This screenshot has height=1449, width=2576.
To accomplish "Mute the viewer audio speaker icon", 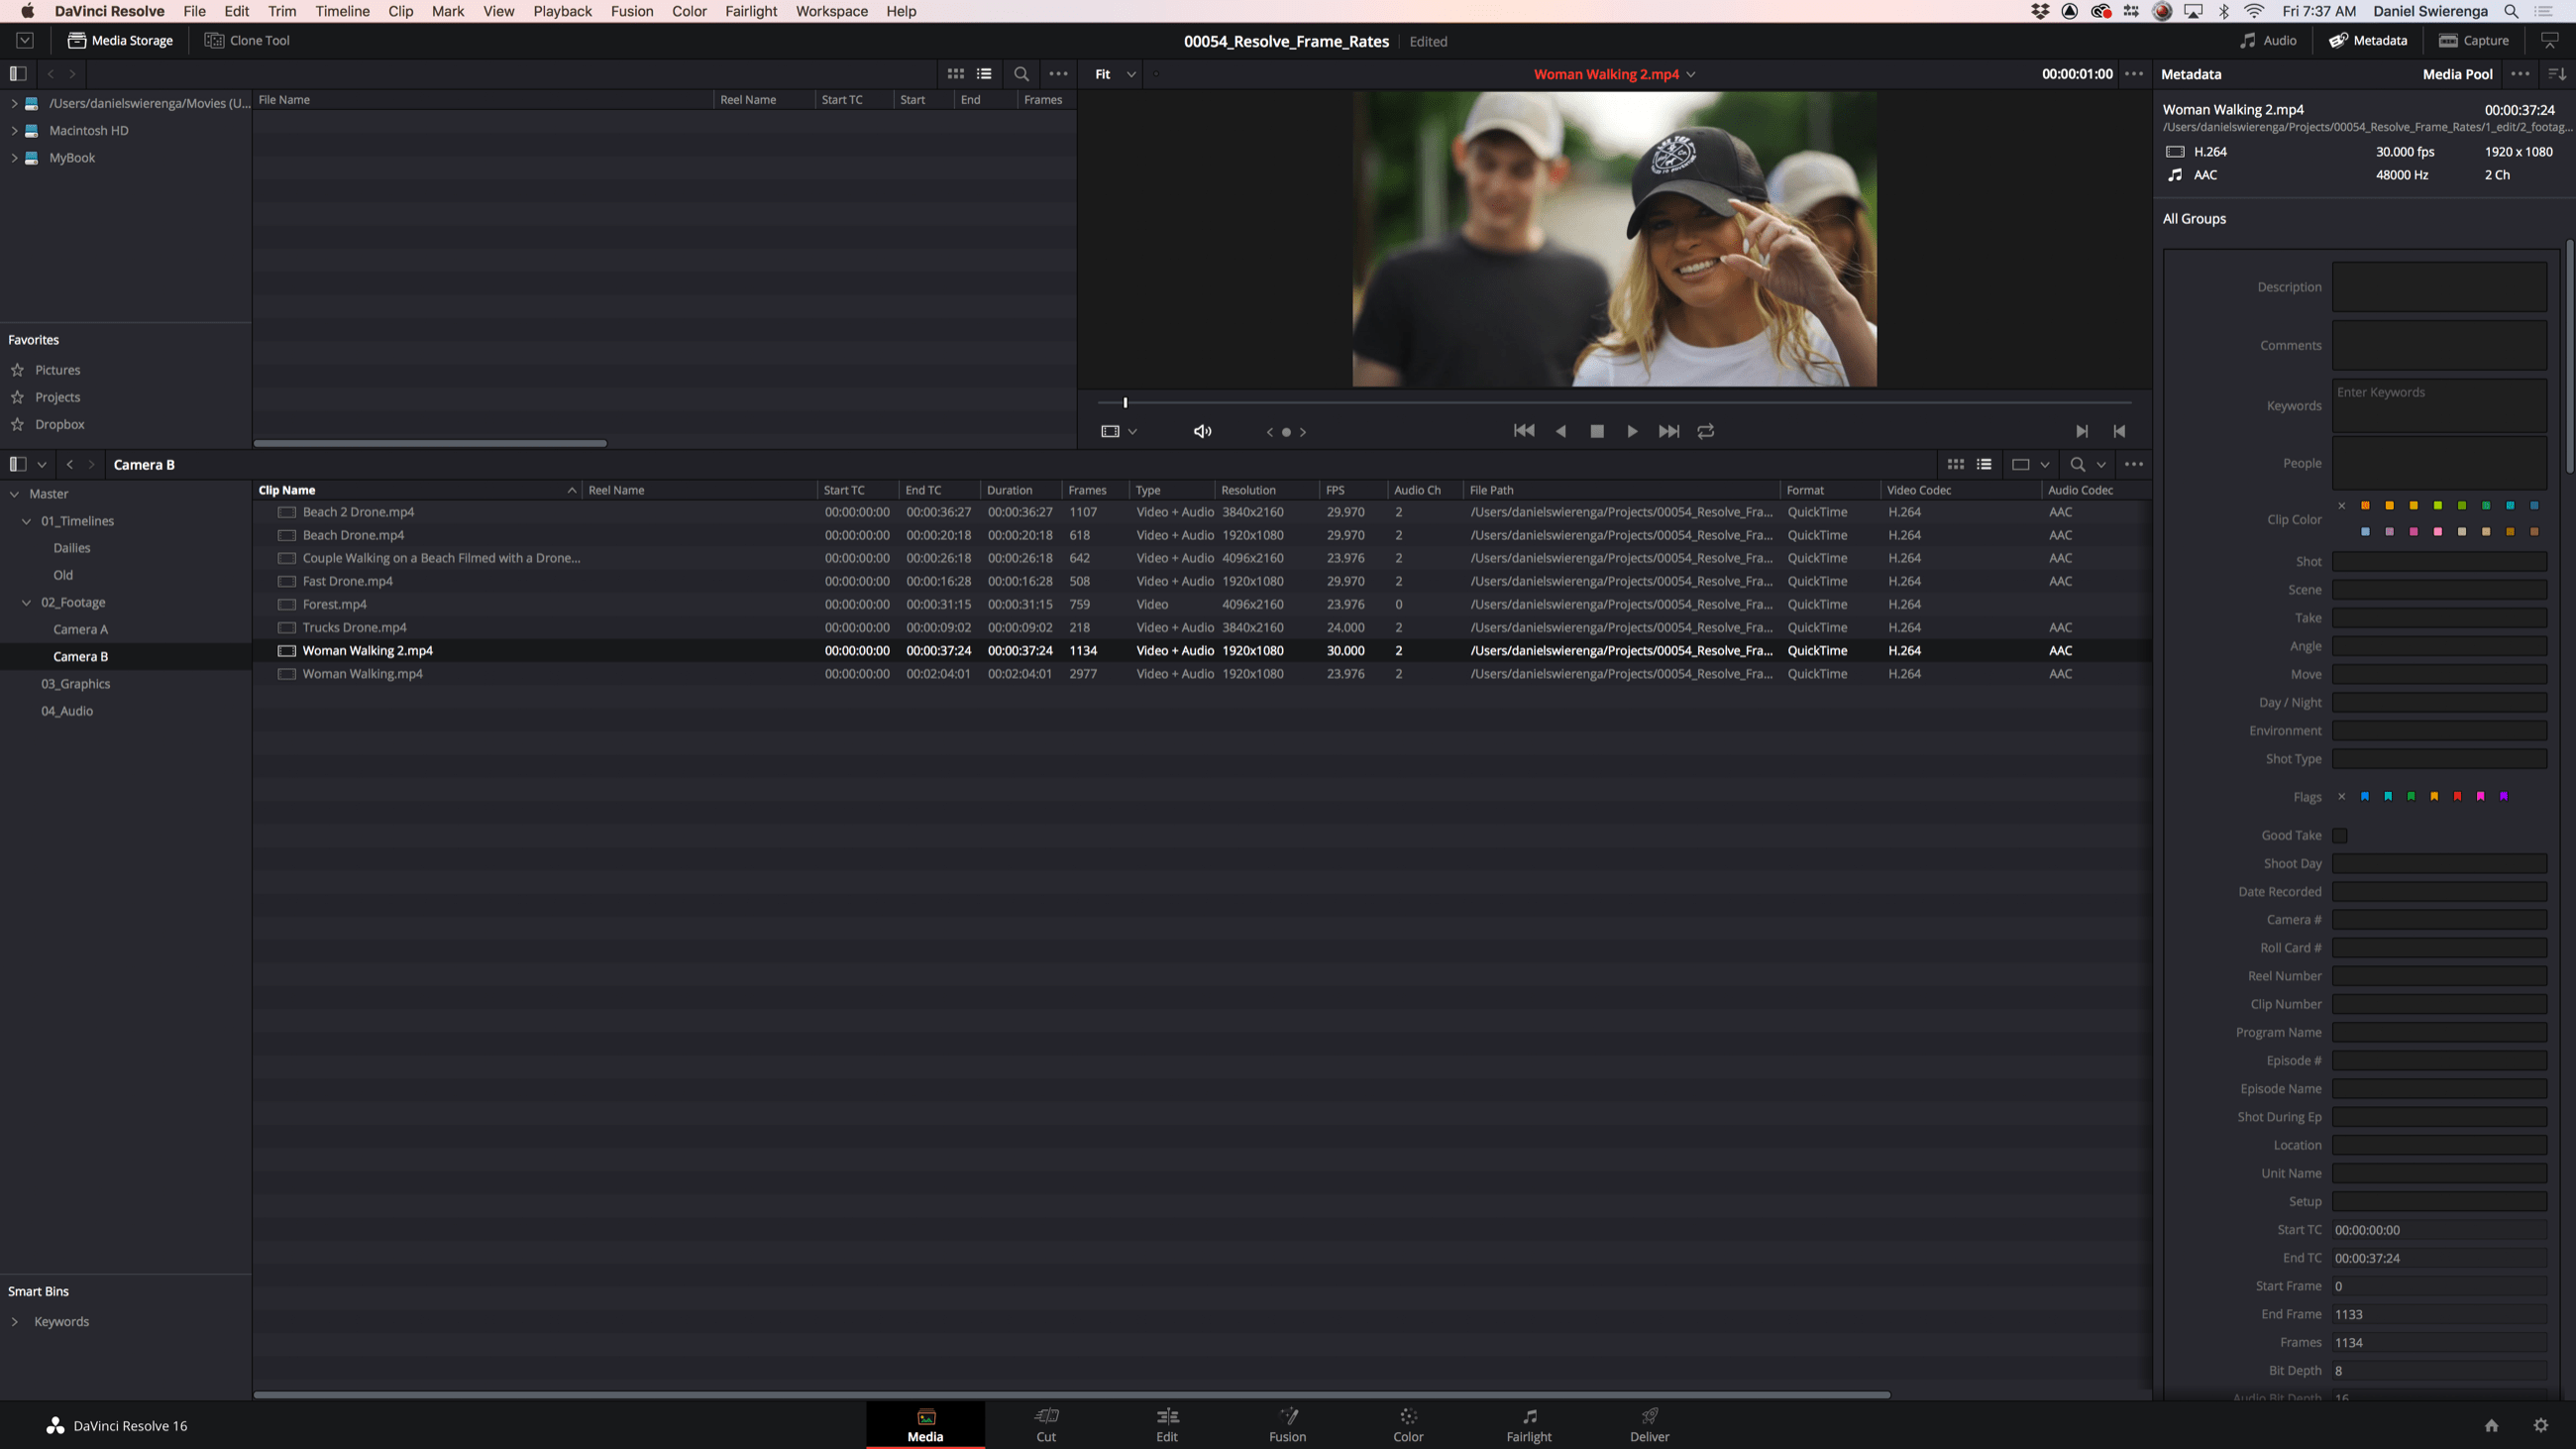I will (1202, 431).
